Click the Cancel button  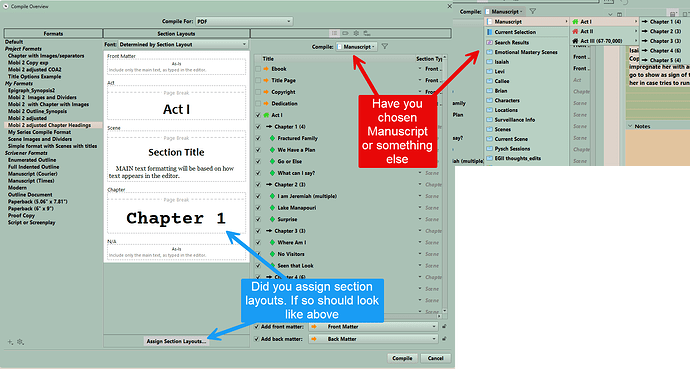[x=435, y=358]
